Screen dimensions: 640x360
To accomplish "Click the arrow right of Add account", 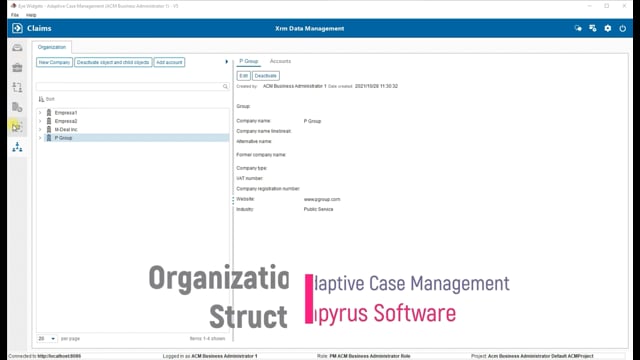I will click(227, 62).
